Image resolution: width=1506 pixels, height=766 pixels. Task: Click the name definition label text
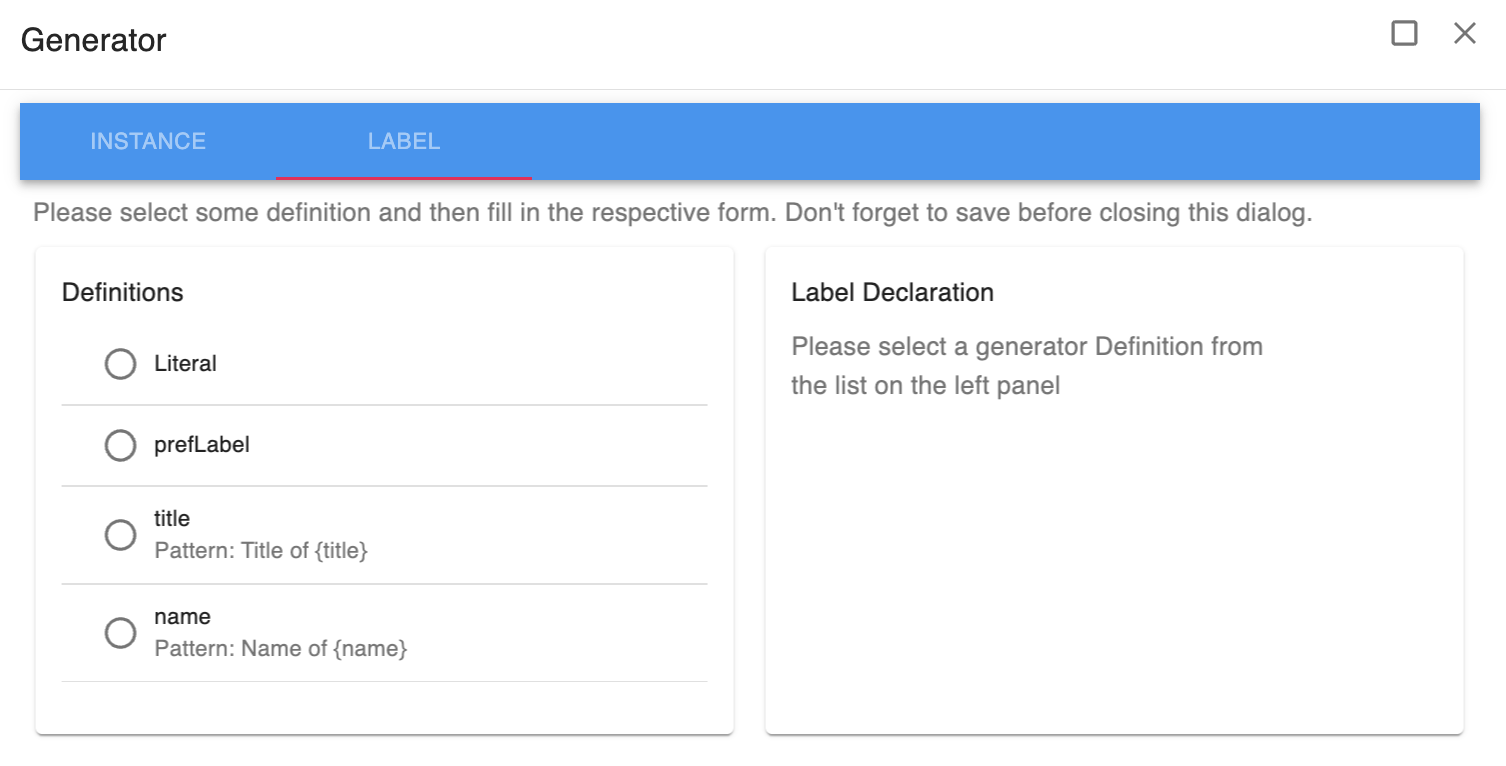182,616
